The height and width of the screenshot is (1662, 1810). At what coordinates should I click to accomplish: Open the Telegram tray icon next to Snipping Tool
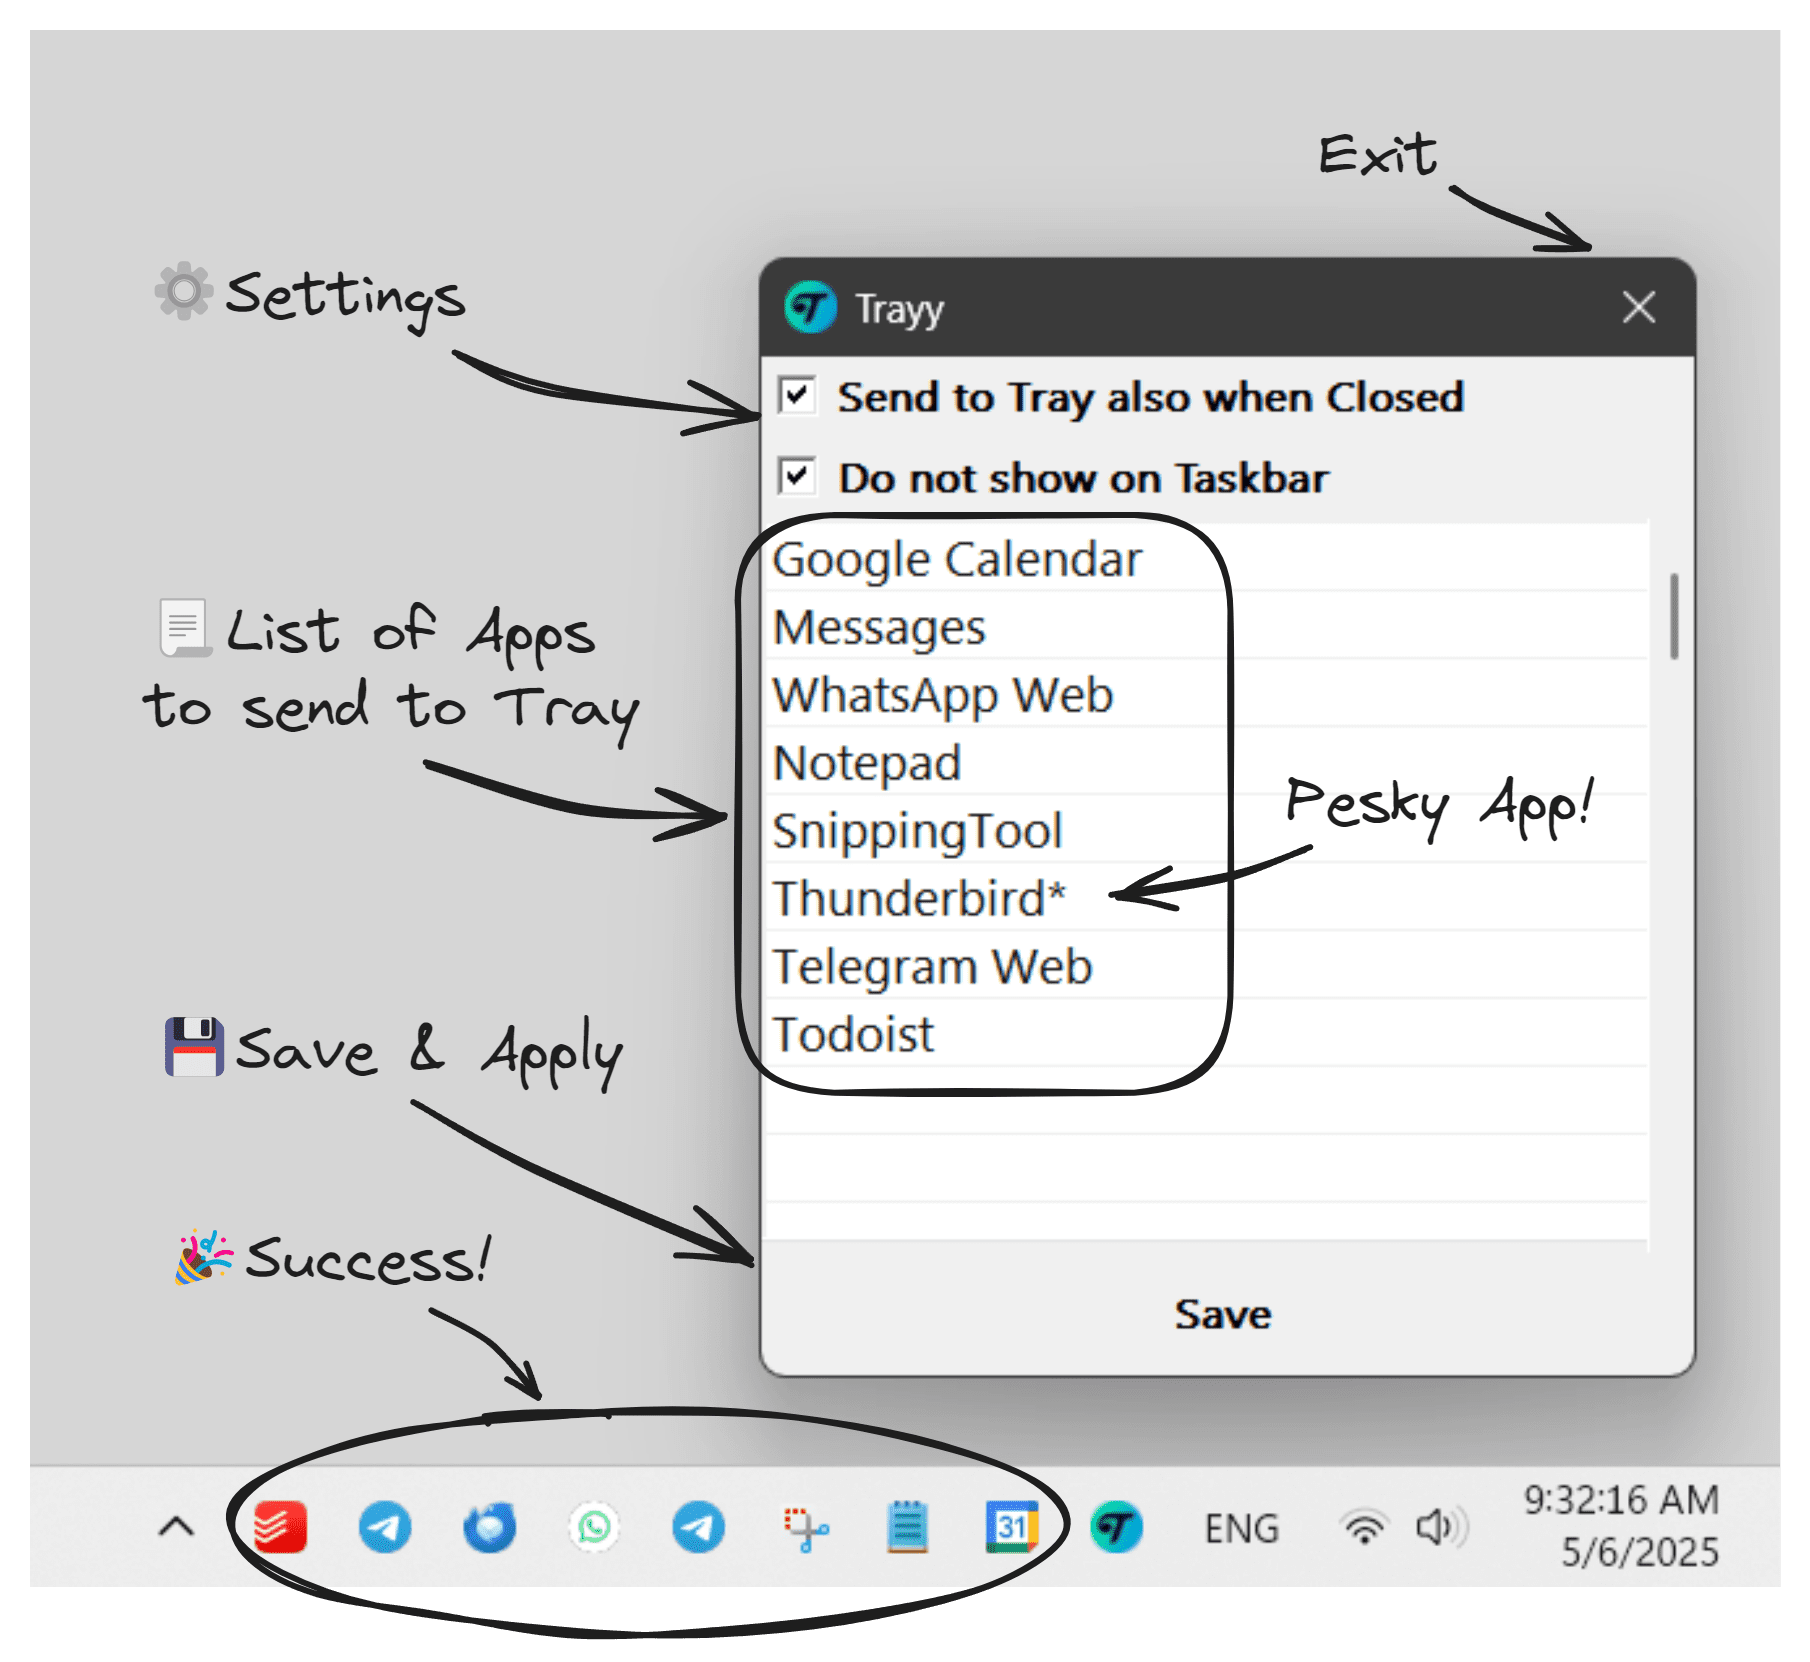pyautogui.click(x=698, y=1527)
